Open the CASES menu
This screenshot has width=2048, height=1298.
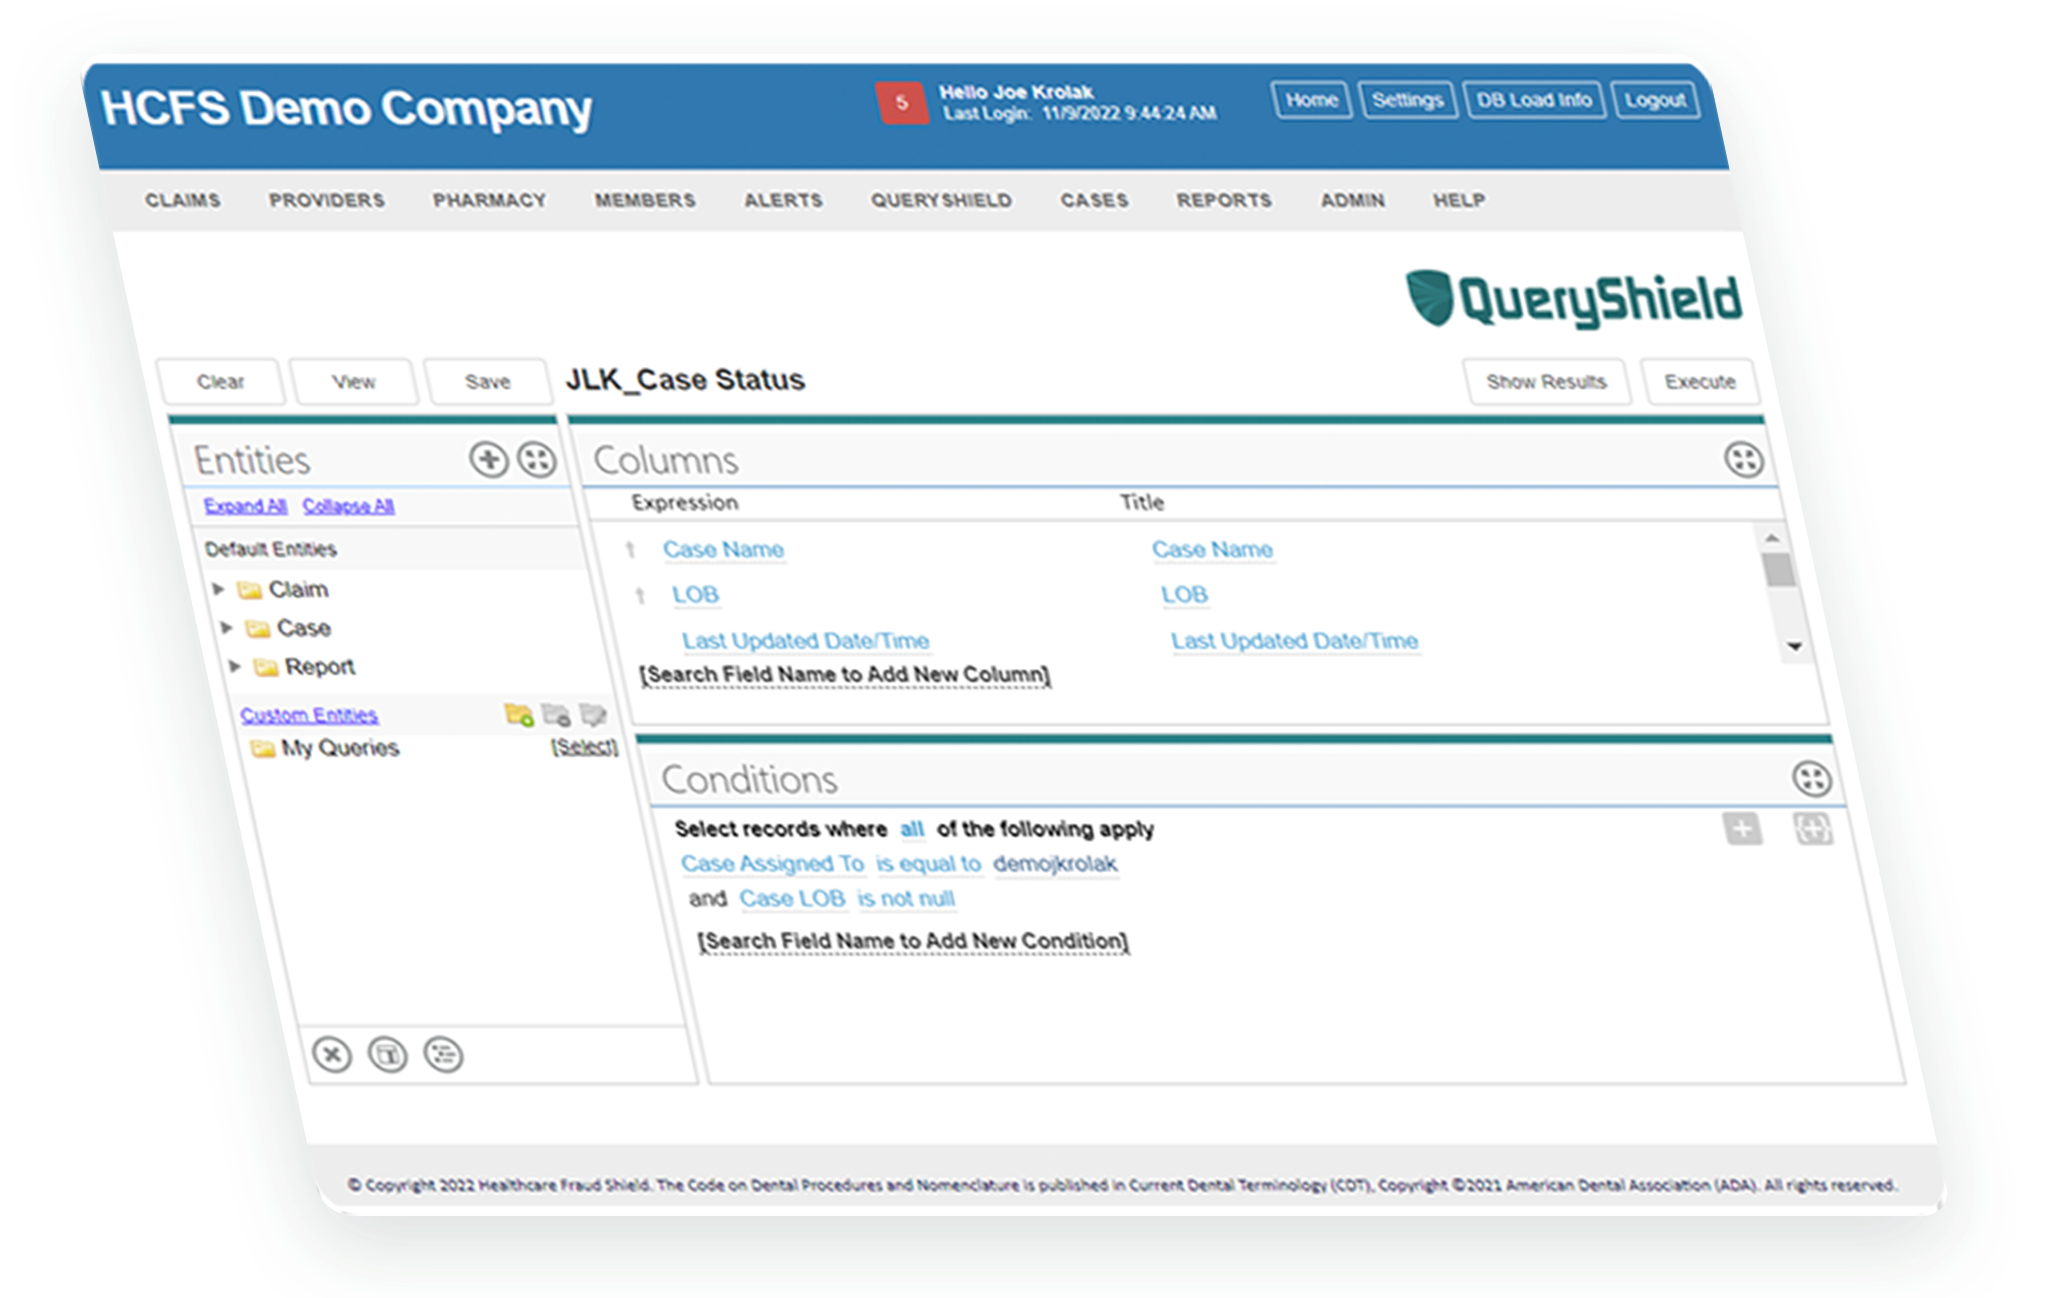[1094, 200]
